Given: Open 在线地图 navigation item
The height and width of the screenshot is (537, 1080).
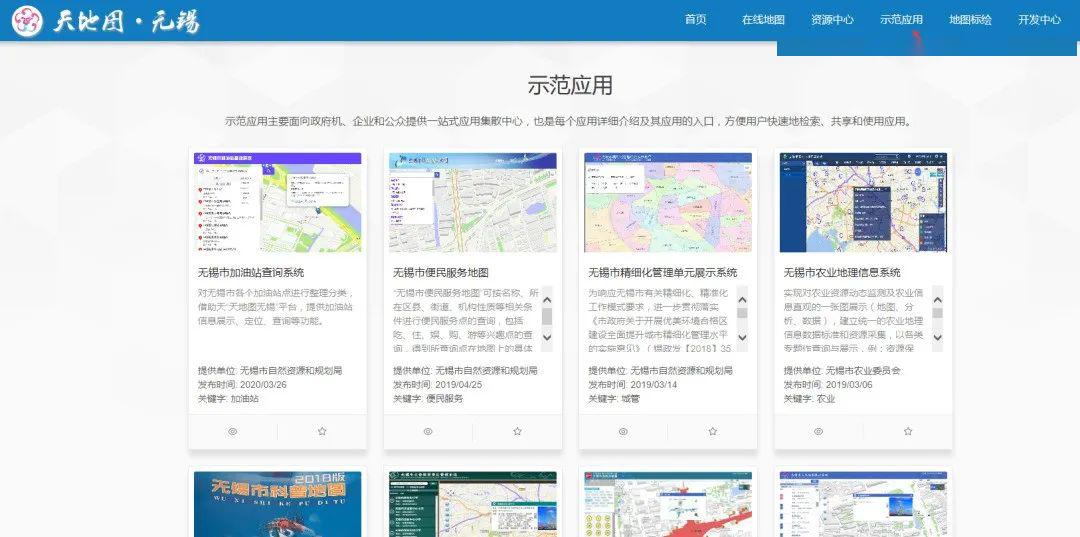Looking at the screenshot, I should coord(763,20).
